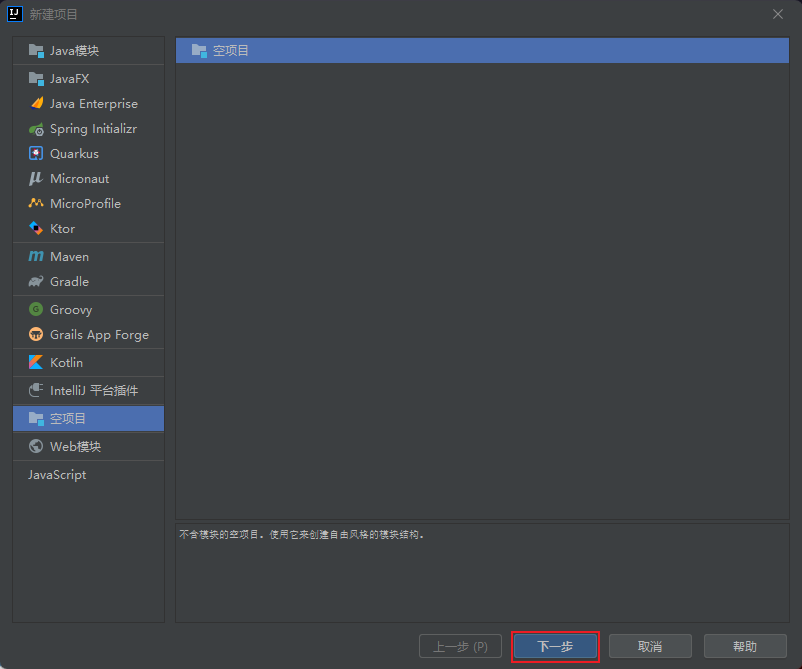Click the MicroProfile logo icon

click(x=36, y=203)
